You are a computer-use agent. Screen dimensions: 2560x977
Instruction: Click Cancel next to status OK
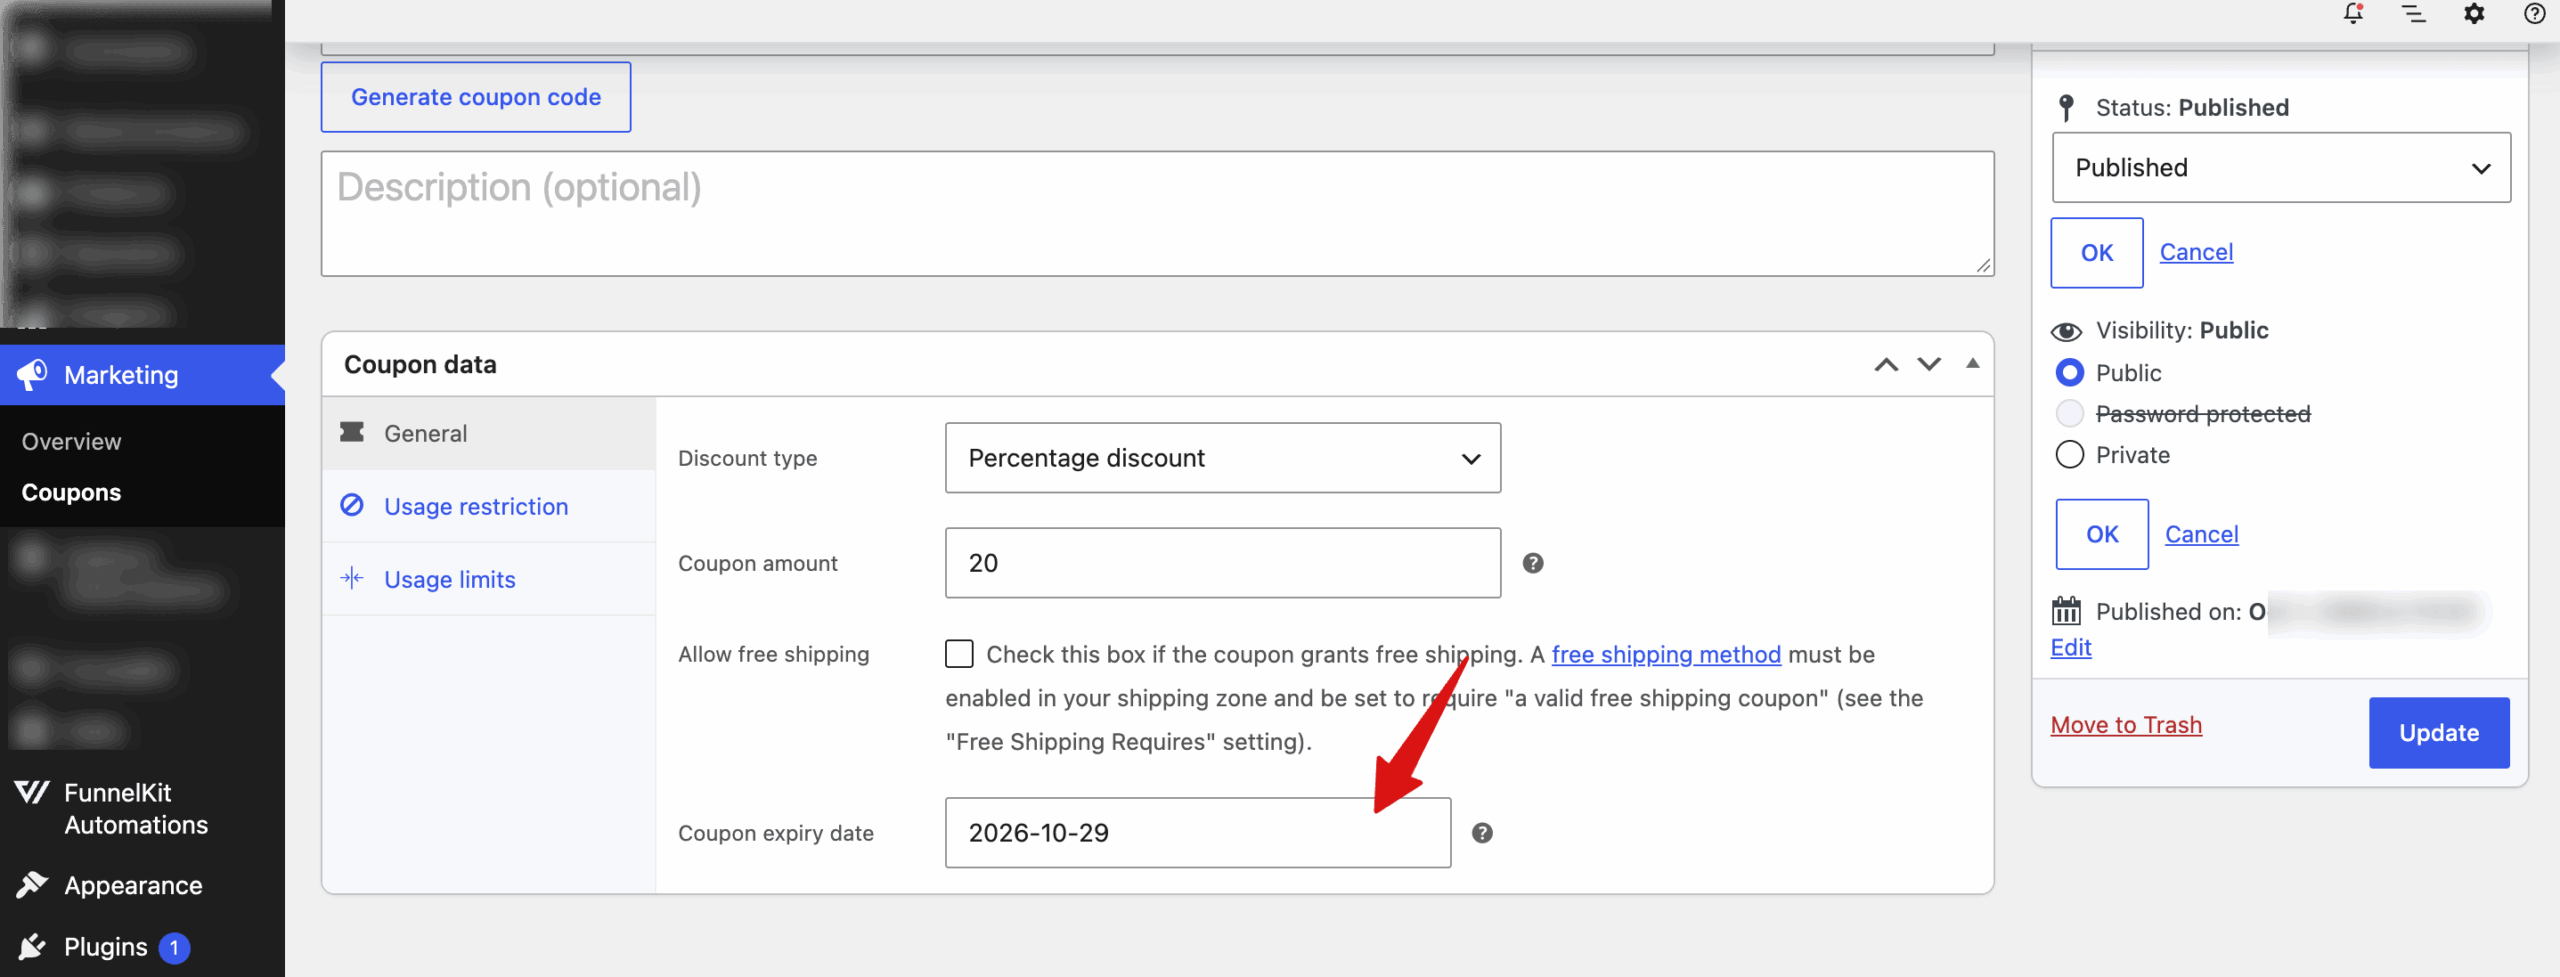(2196, 252)
